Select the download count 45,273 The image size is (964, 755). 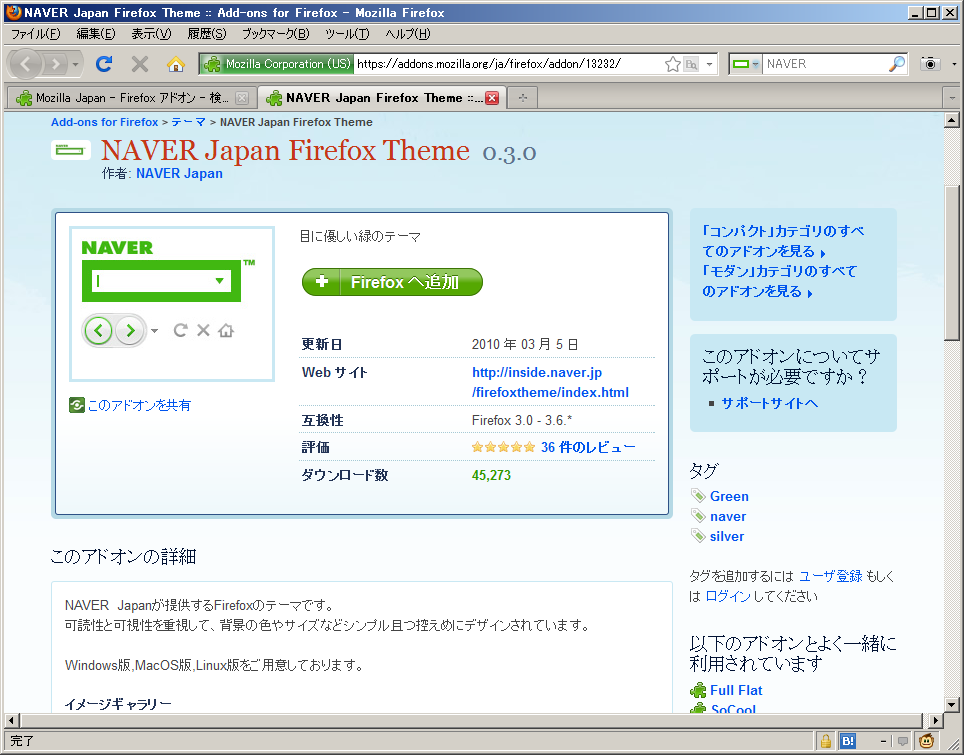491,475
